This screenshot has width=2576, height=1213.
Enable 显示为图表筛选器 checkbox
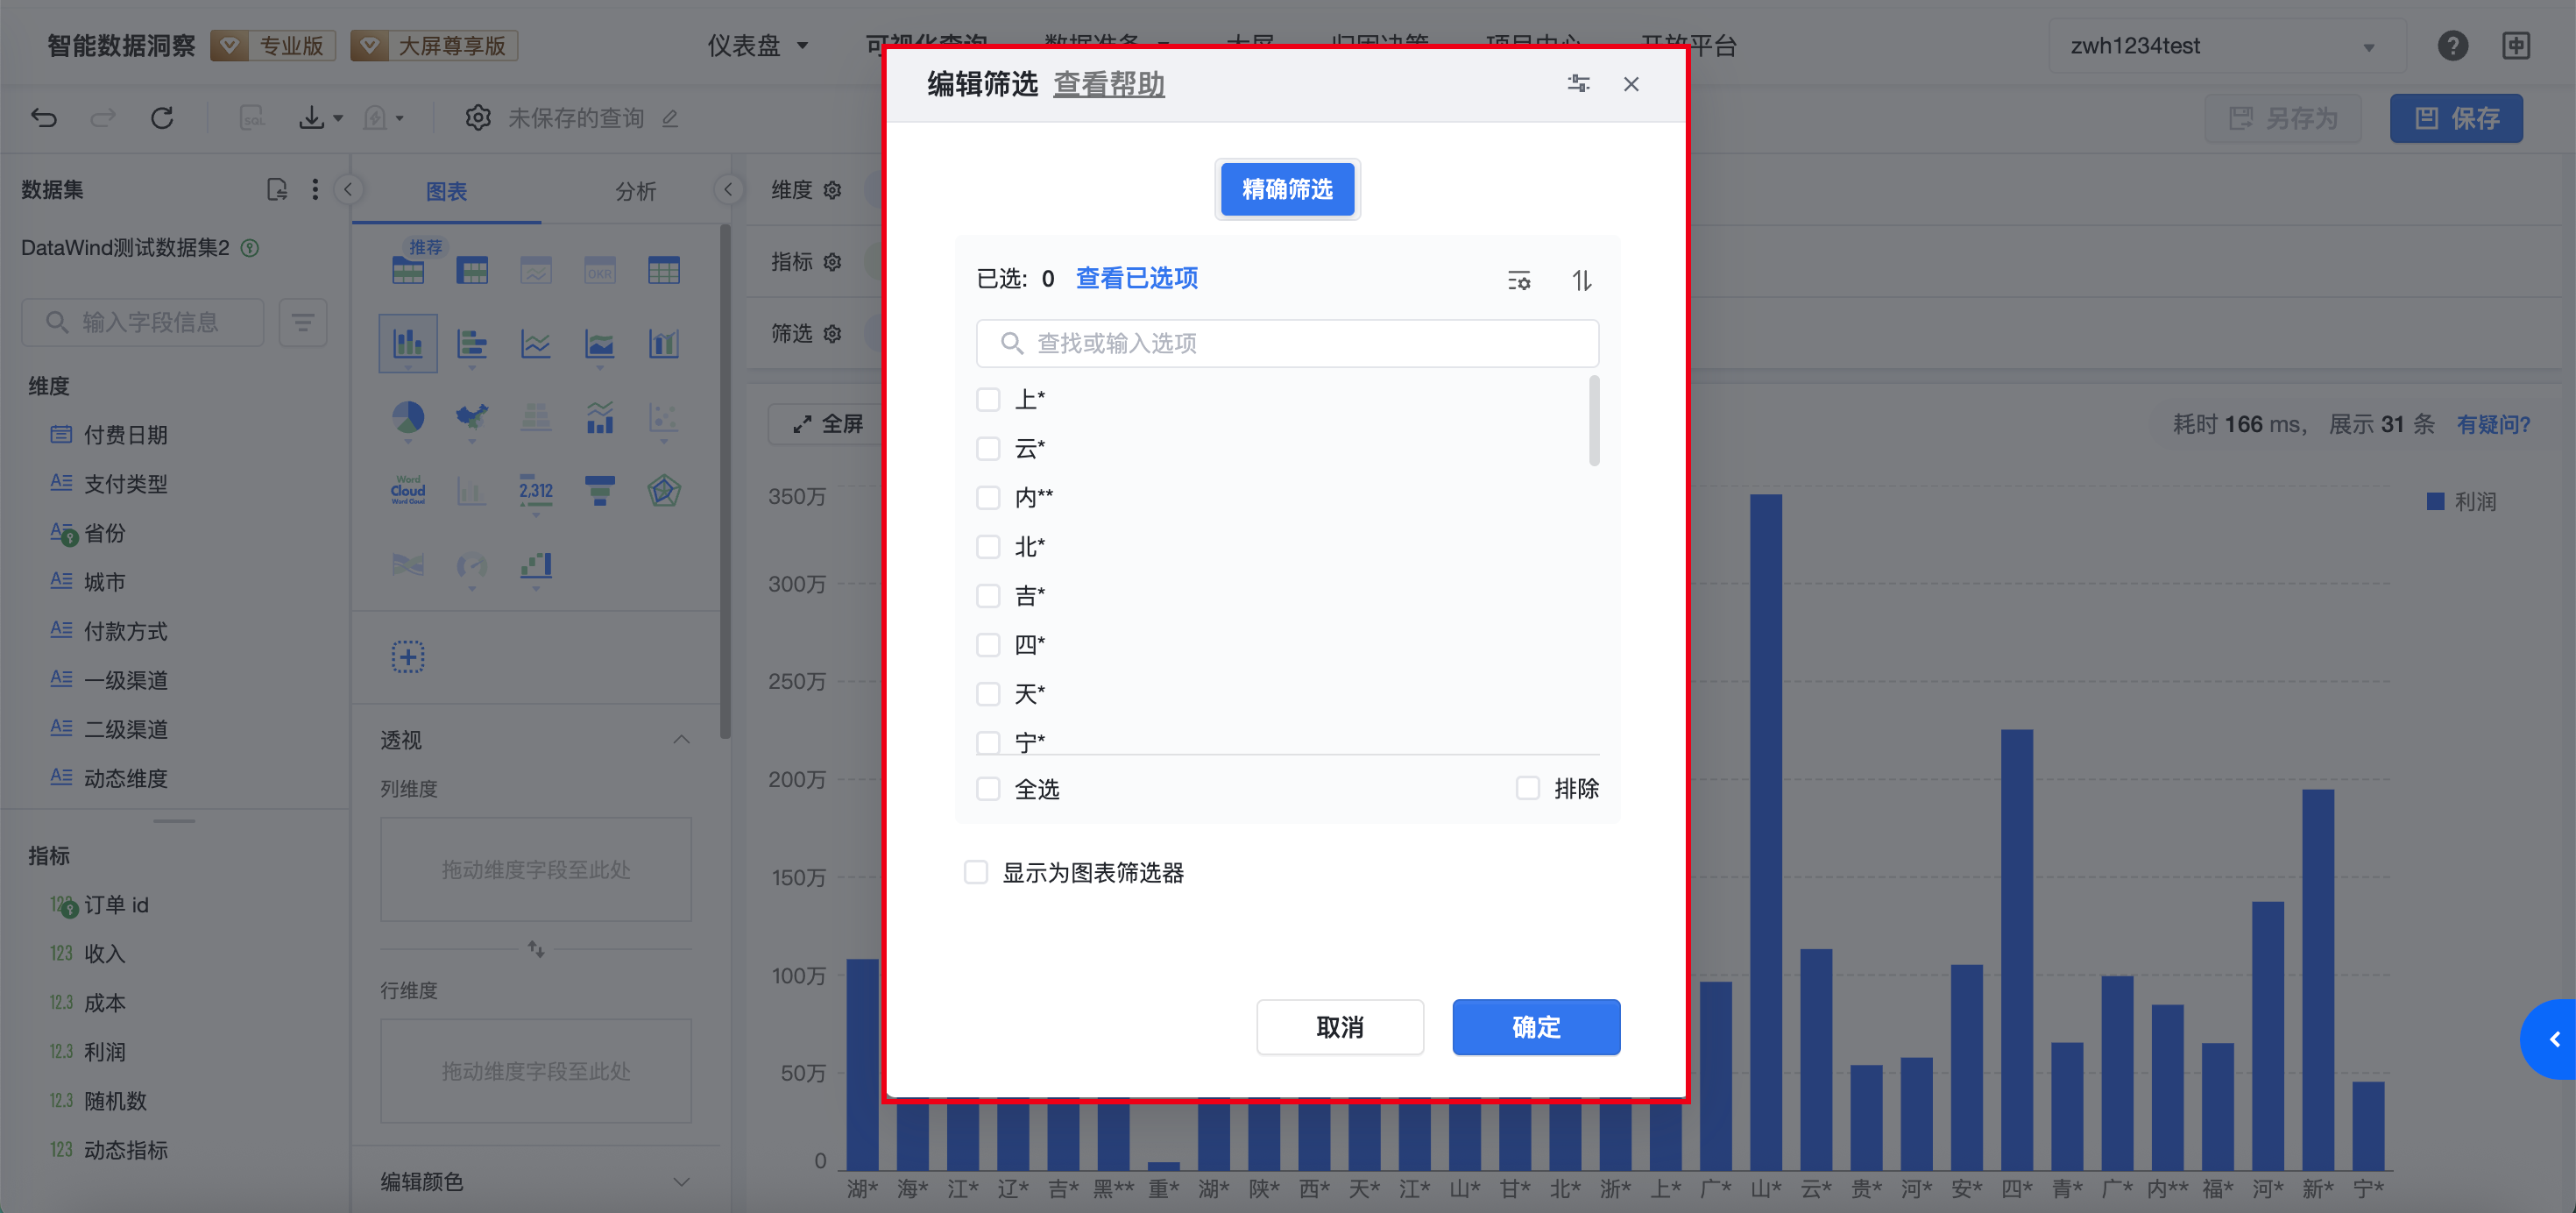(x=976, y=872)
